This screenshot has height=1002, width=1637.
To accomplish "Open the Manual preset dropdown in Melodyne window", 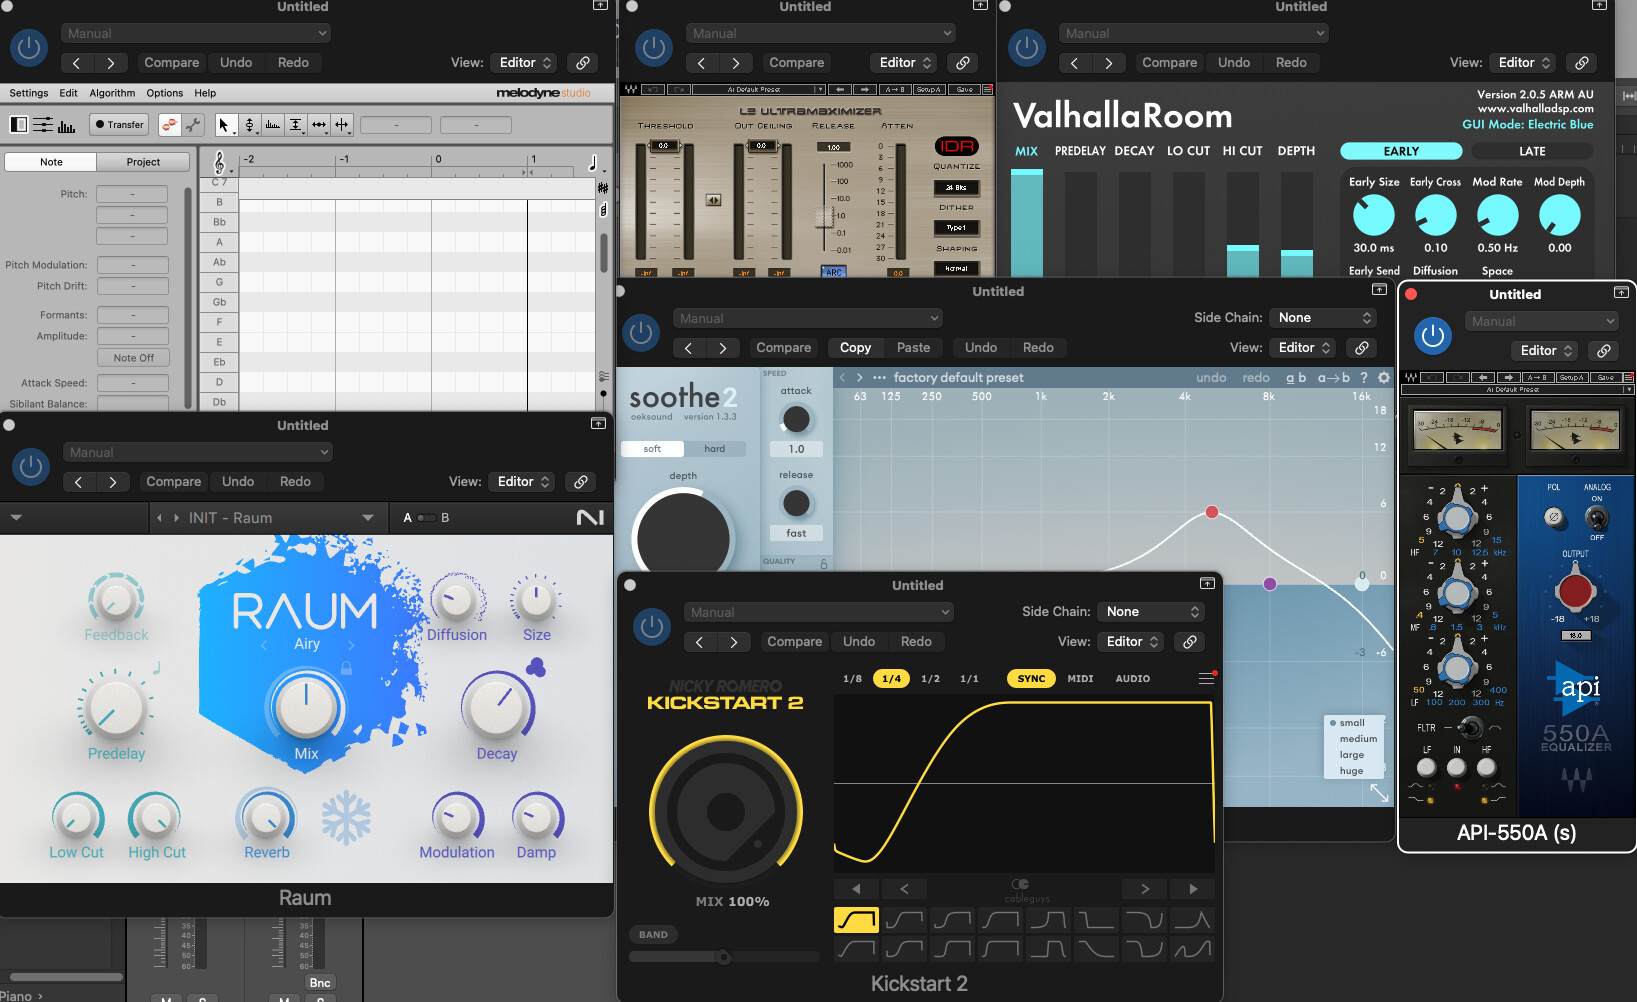I will tap(196, 34).
